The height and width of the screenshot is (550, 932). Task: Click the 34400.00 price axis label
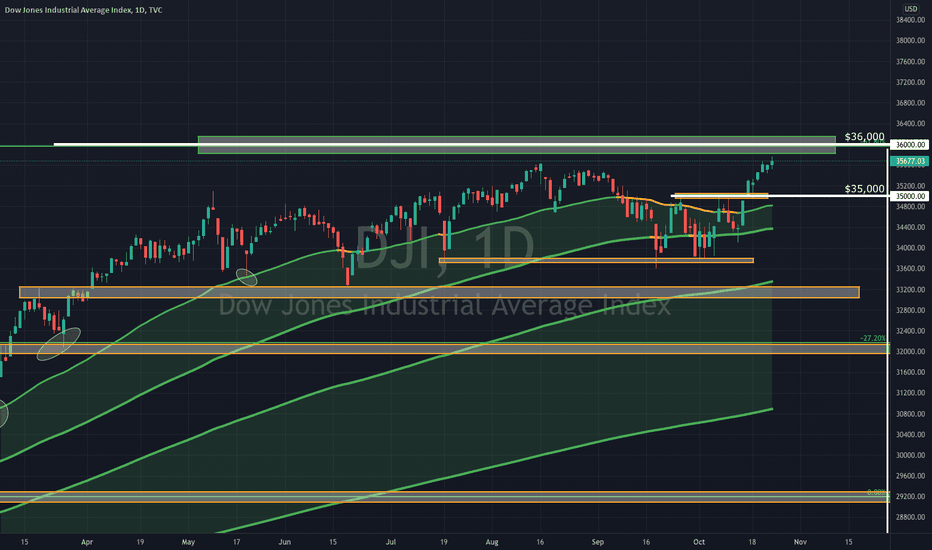point(910,227)
